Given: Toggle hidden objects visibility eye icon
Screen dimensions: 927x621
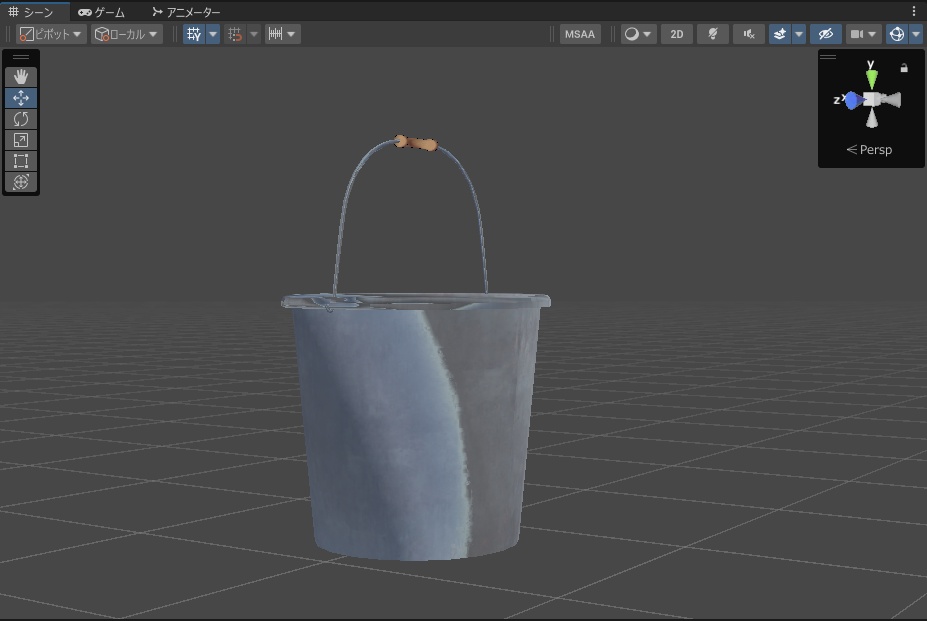Looking at the screenshot, I should pos(826,34).
